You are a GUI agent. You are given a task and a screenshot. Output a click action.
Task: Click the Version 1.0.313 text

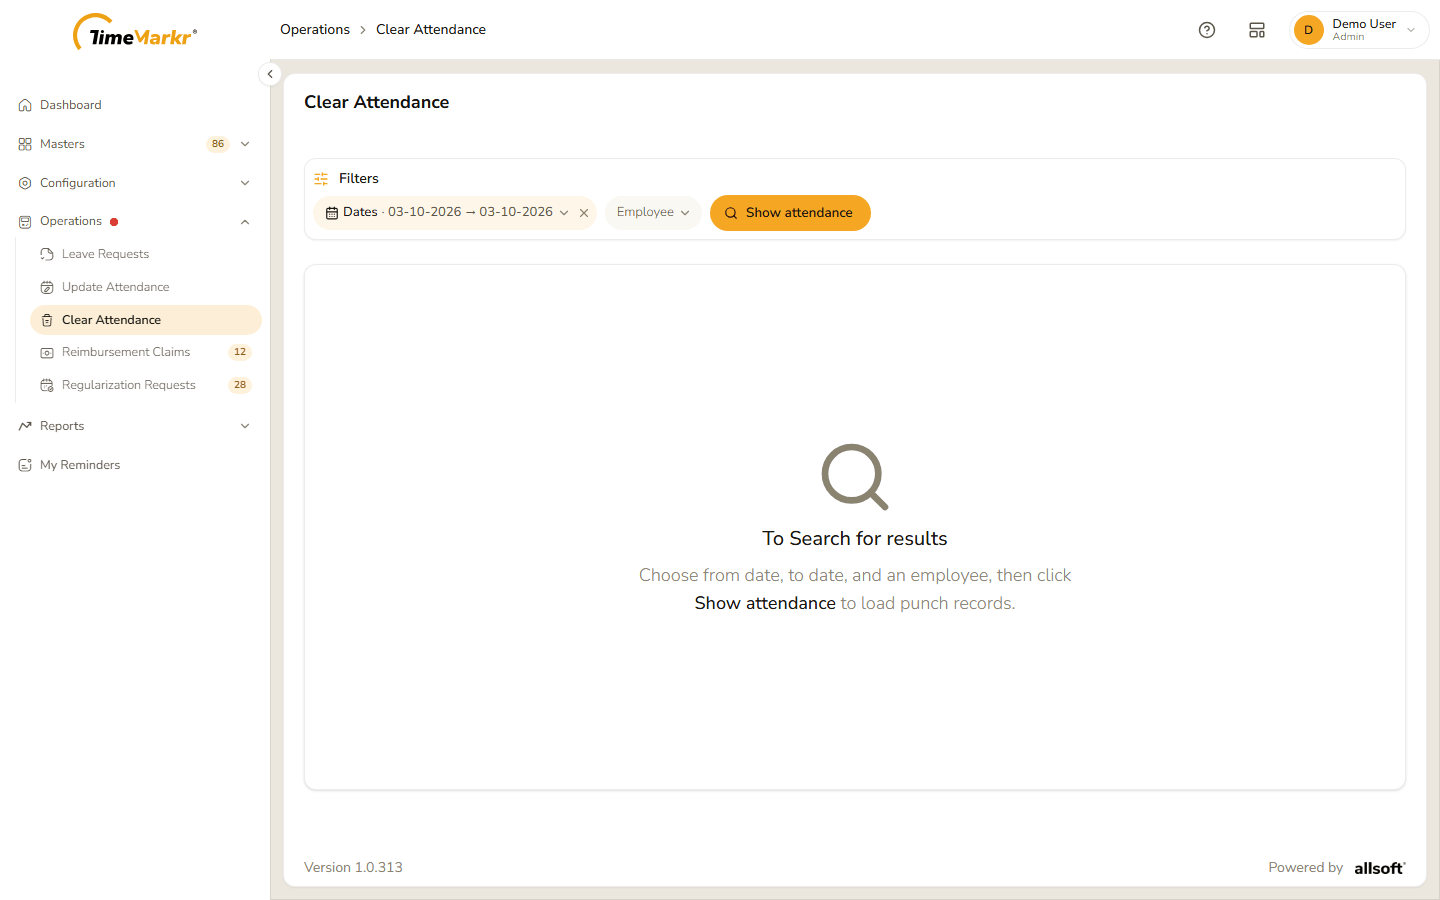(x=353, y=868)
